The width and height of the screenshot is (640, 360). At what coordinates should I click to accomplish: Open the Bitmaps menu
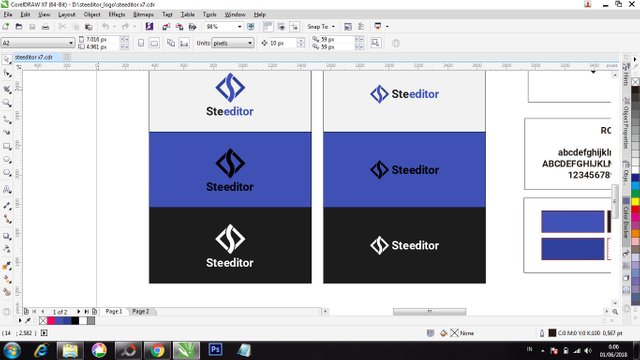pos(143,14)
